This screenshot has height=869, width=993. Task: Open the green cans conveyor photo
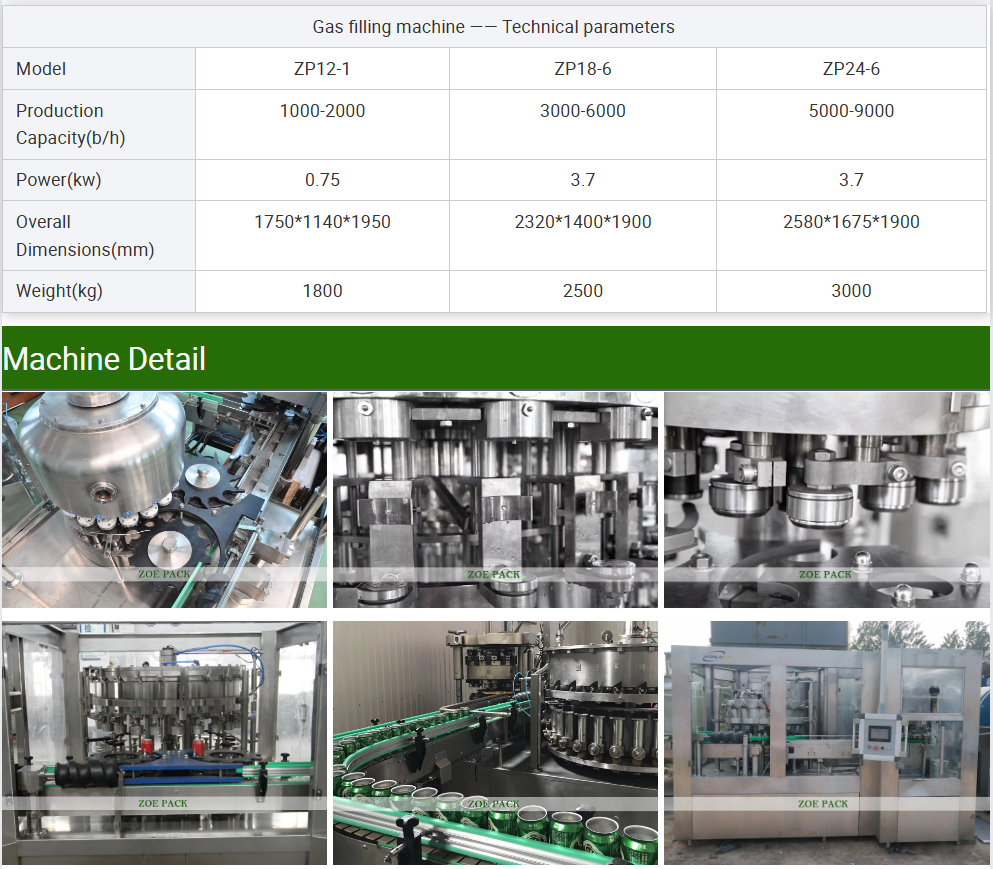(495, 742)
